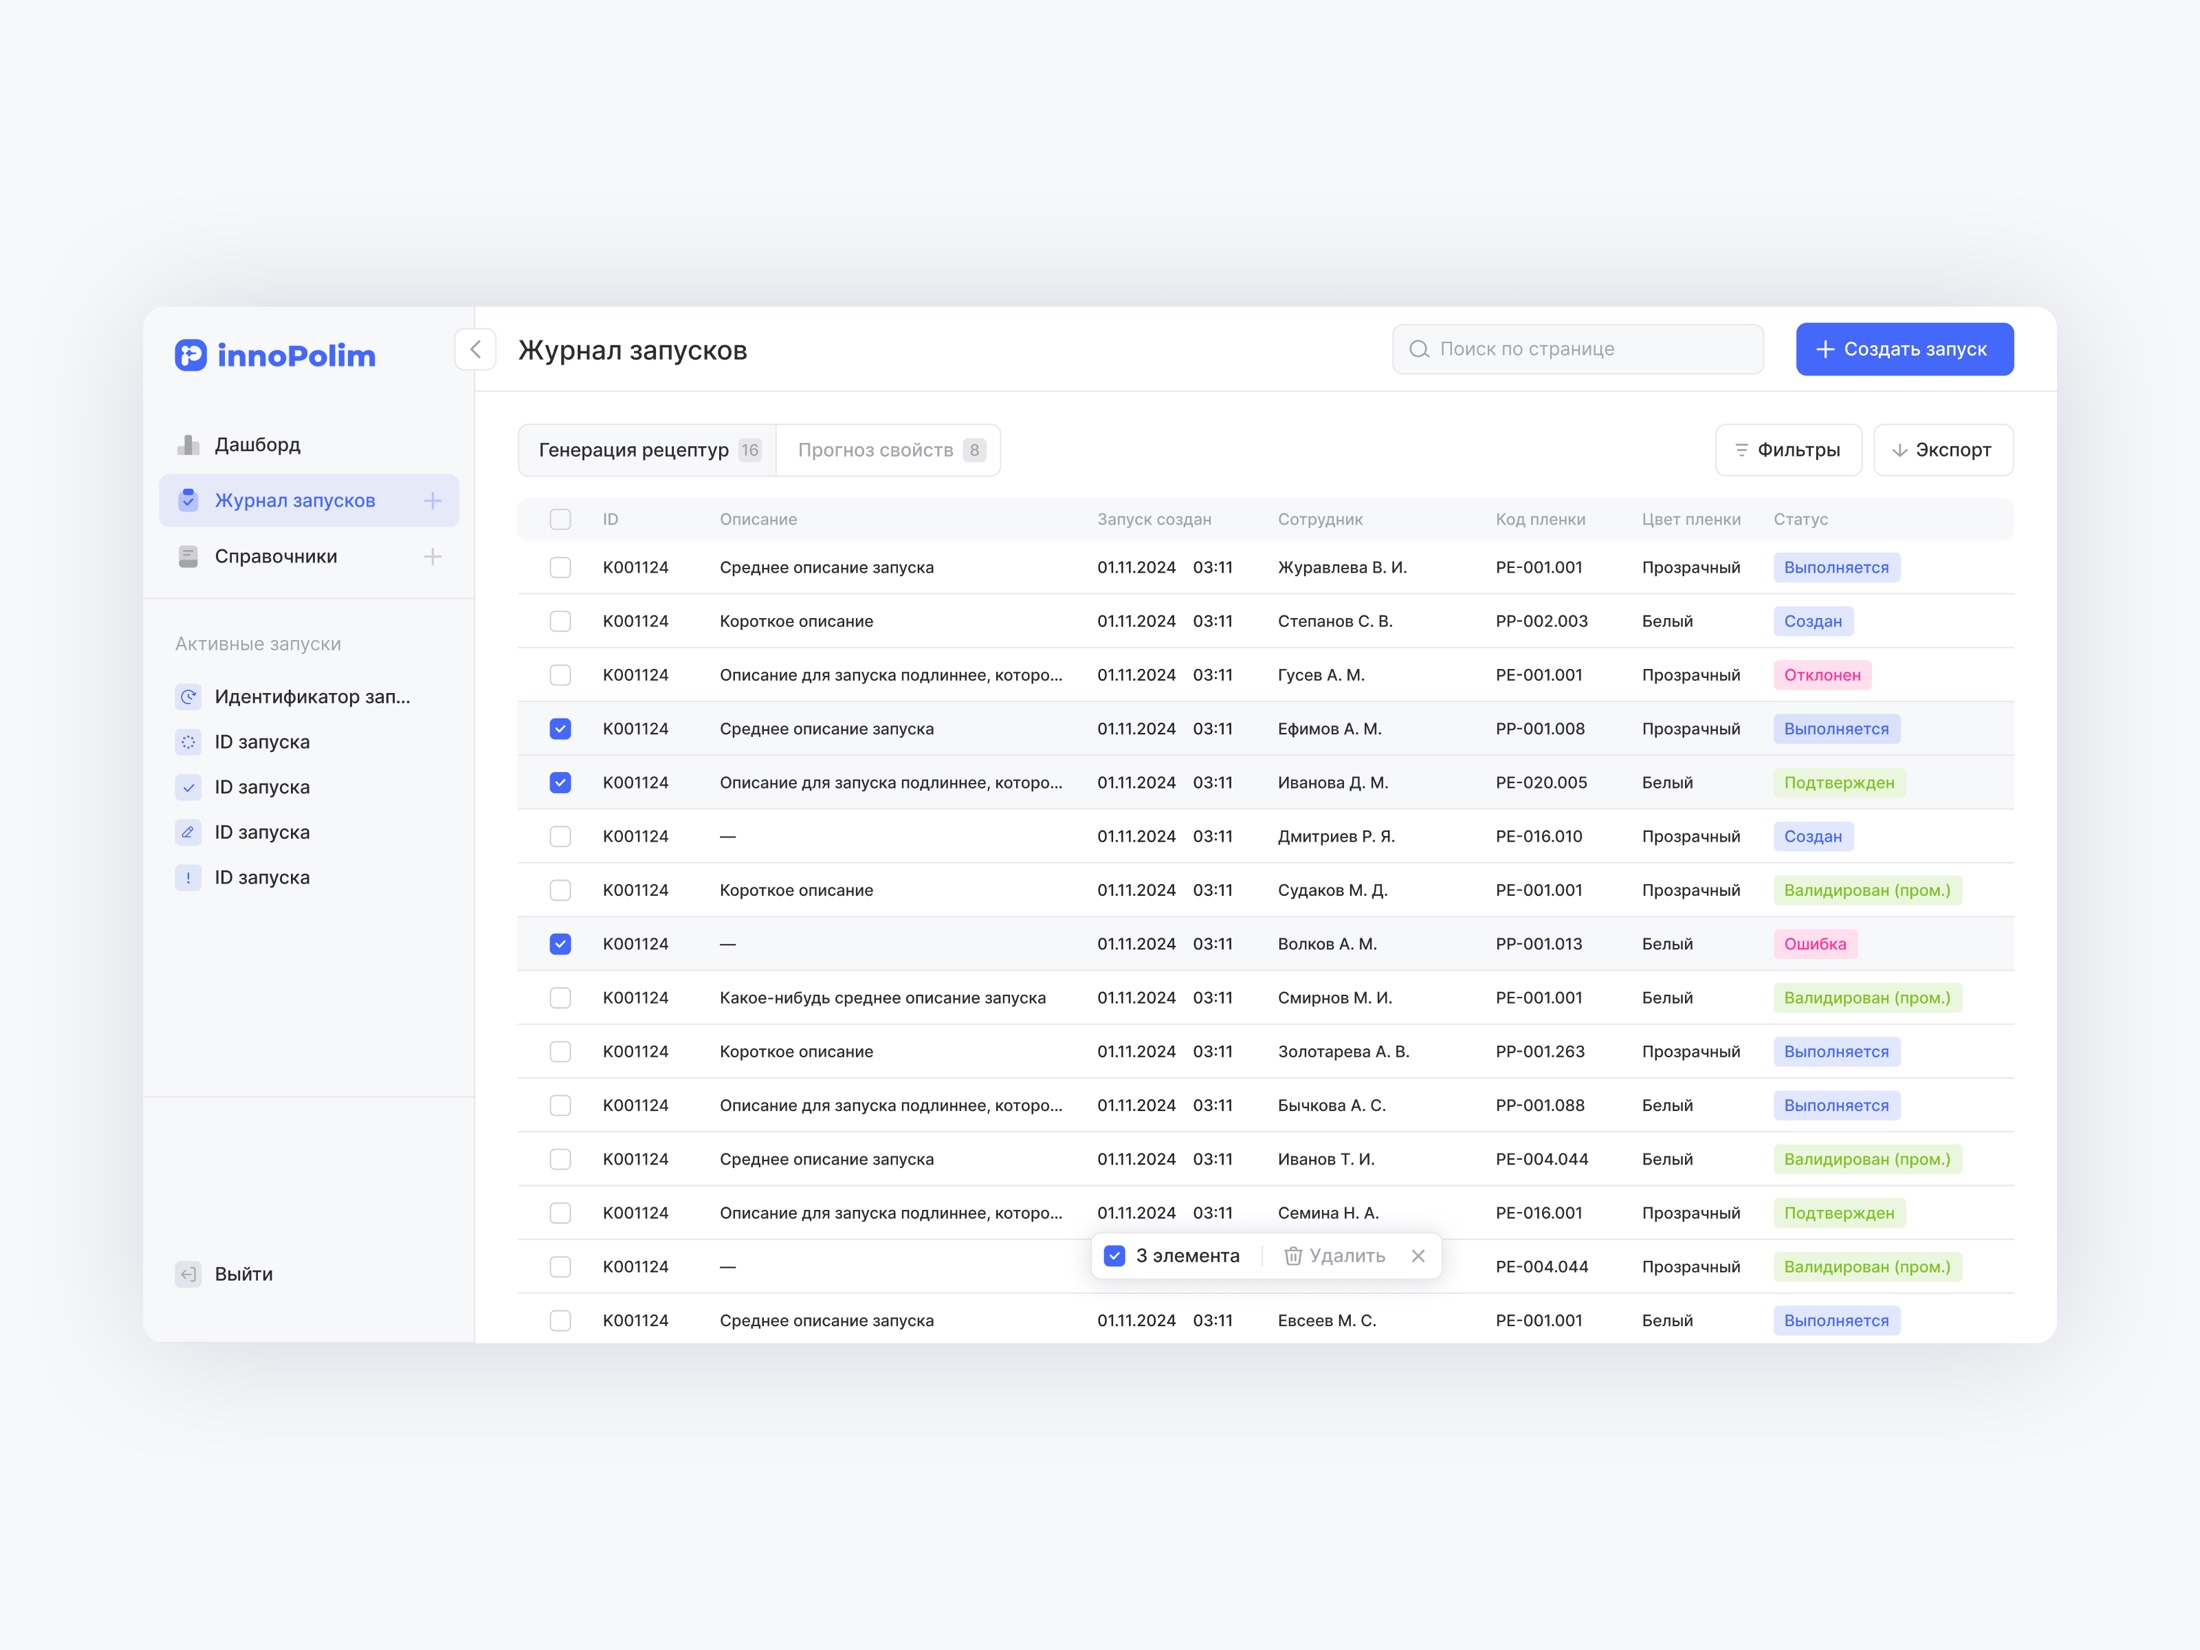Check the Гусев А. М. row checkbox
Viewport: 2200px width, 1650px height.
560,675
